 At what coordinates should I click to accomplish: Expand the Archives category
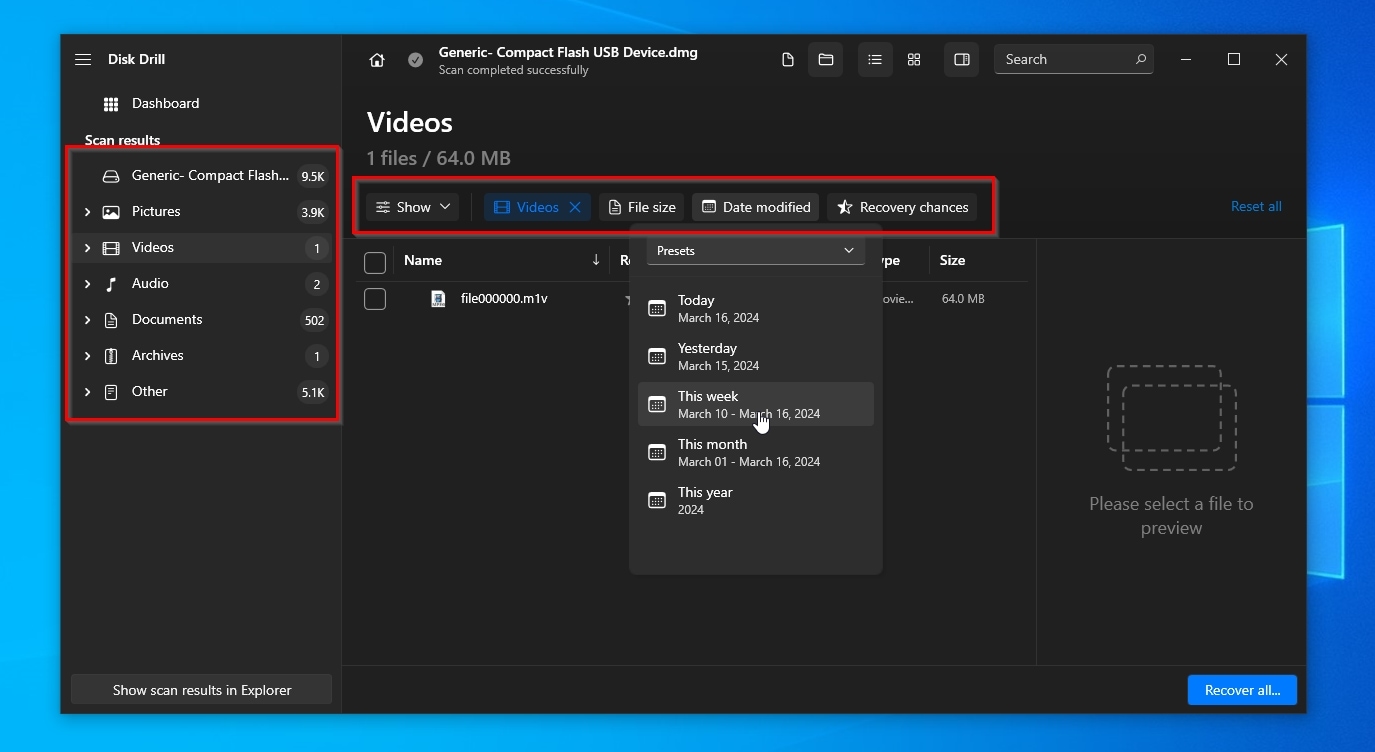pos(87,356)
